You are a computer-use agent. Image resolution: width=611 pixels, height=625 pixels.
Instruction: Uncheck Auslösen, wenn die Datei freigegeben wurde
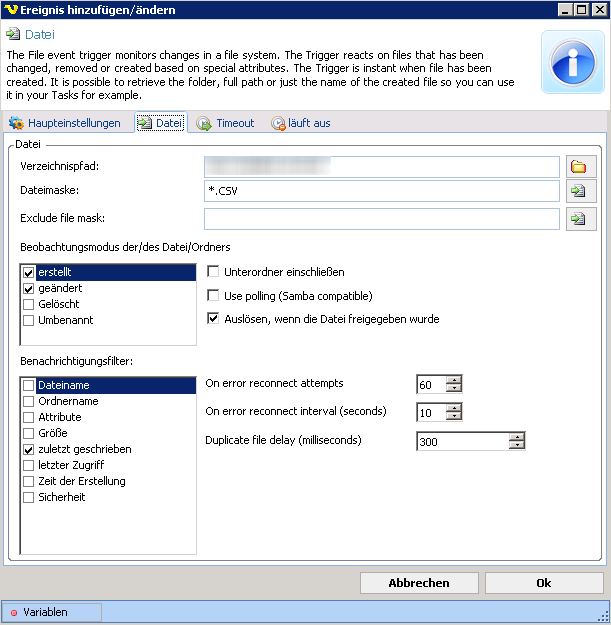[x=213, y=319]
